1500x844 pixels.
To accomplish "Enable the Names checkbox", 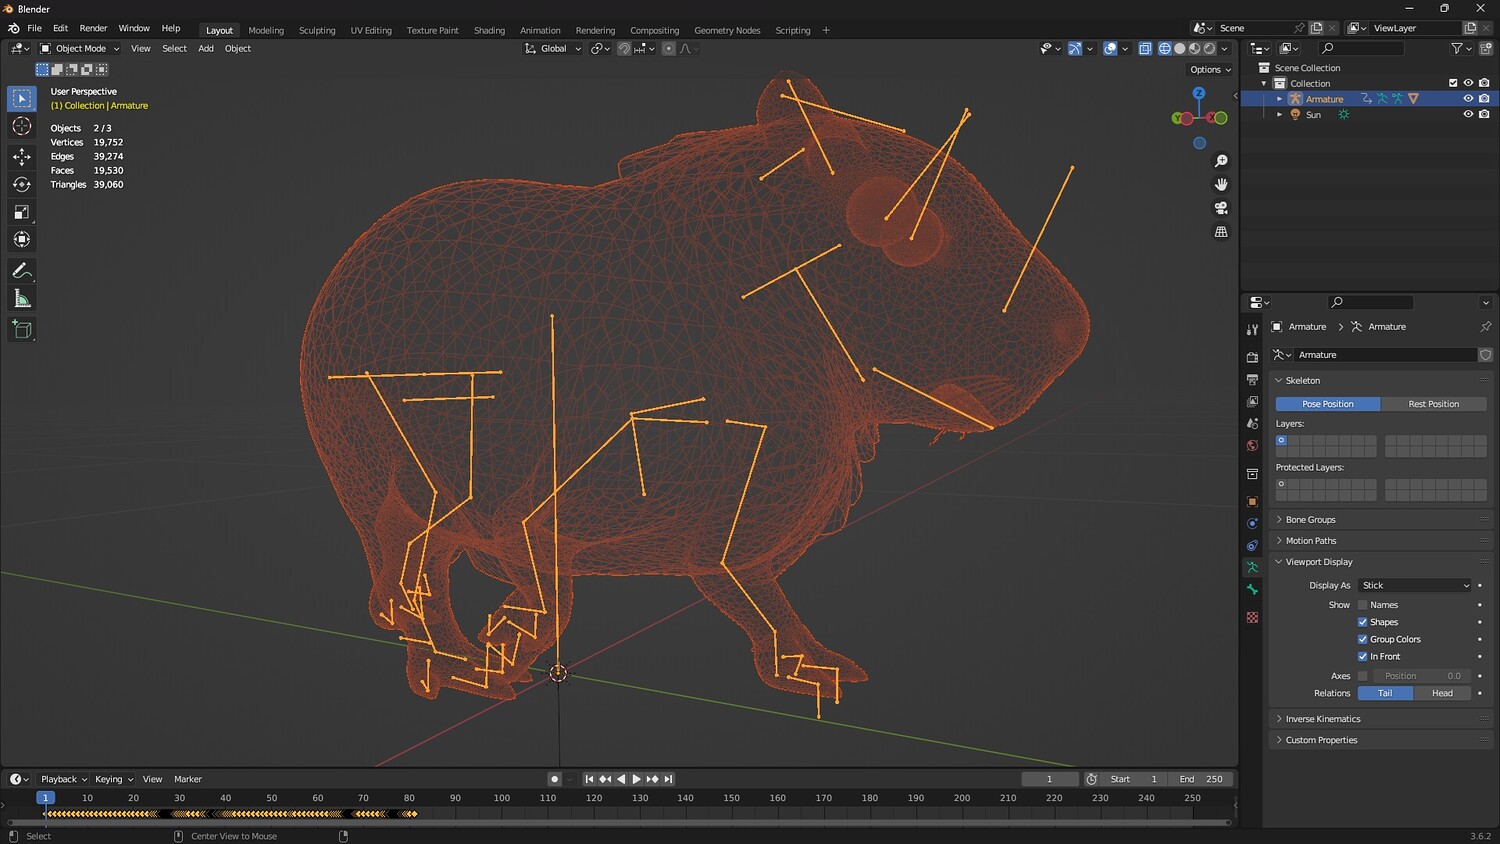I will coord(1362,605).
